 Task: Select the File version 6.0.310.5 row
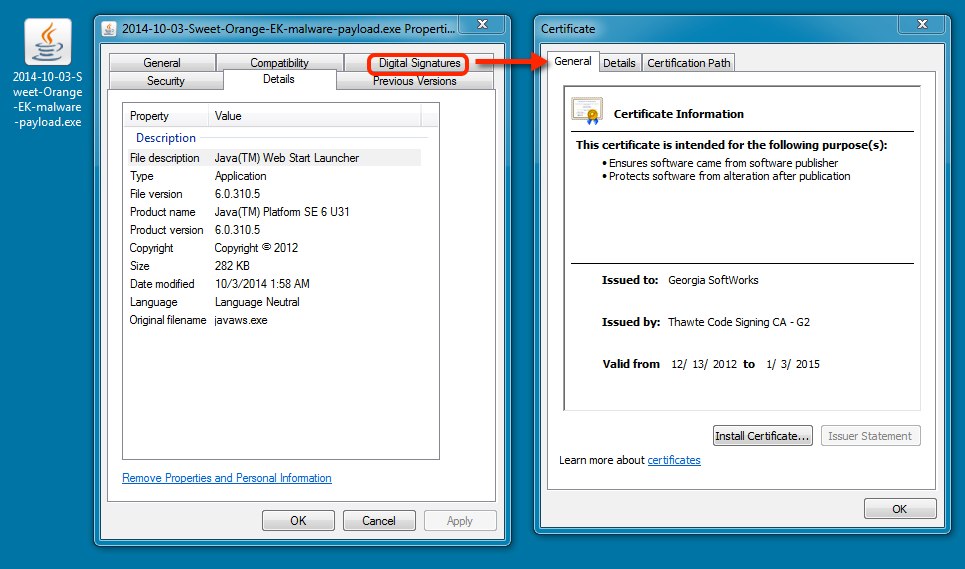click(x=274, y=194)
